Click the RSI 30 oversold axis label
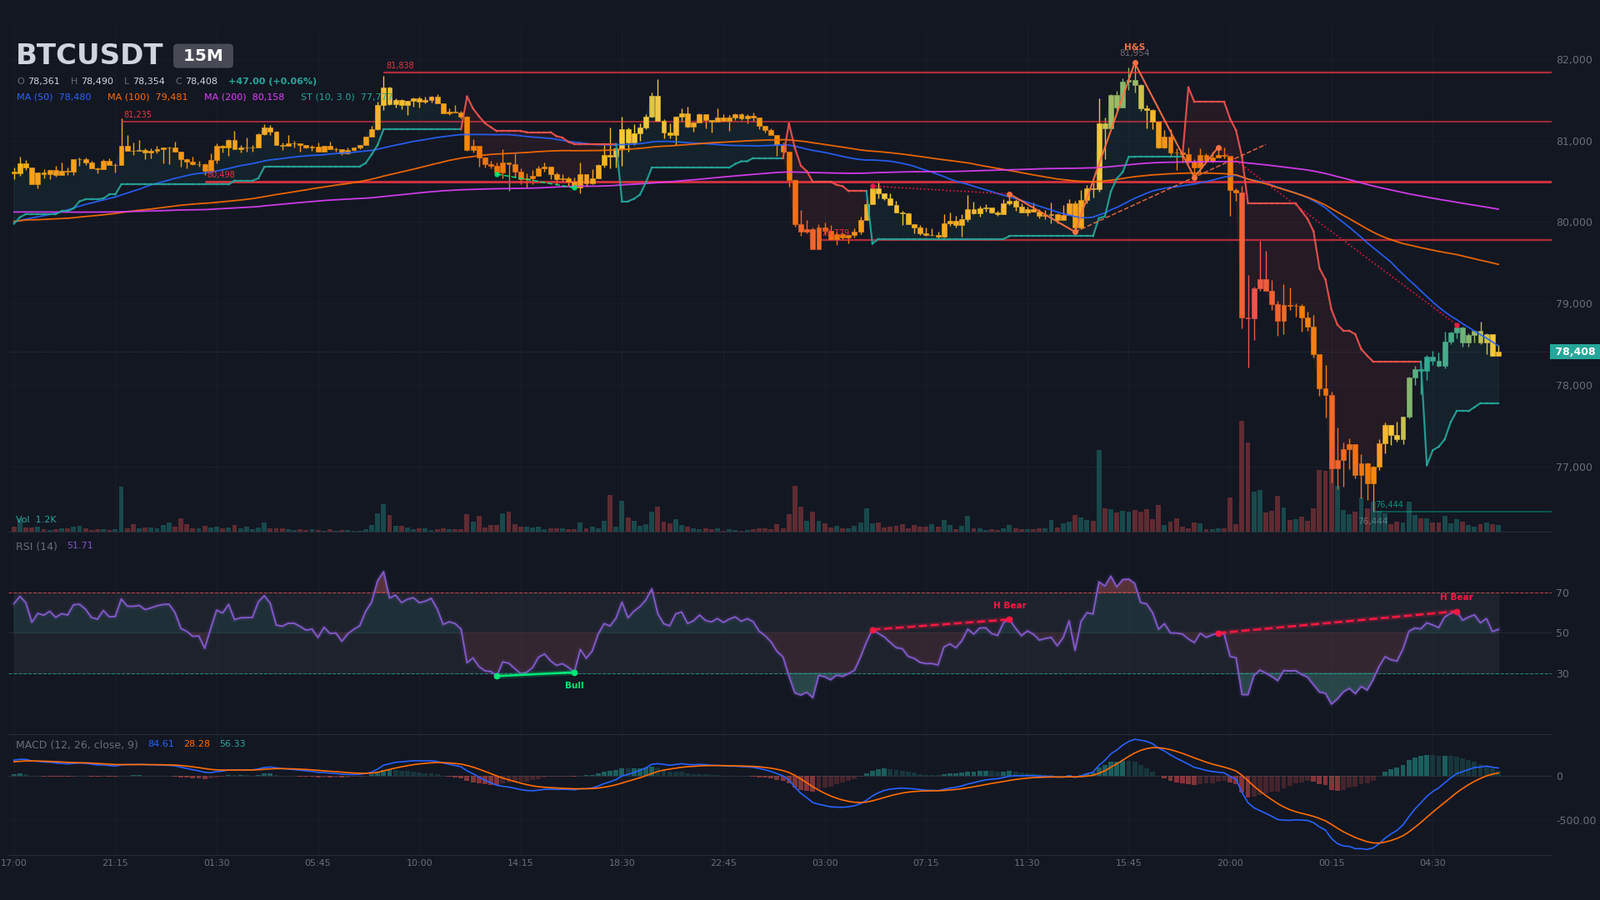 pos(1562,674)
